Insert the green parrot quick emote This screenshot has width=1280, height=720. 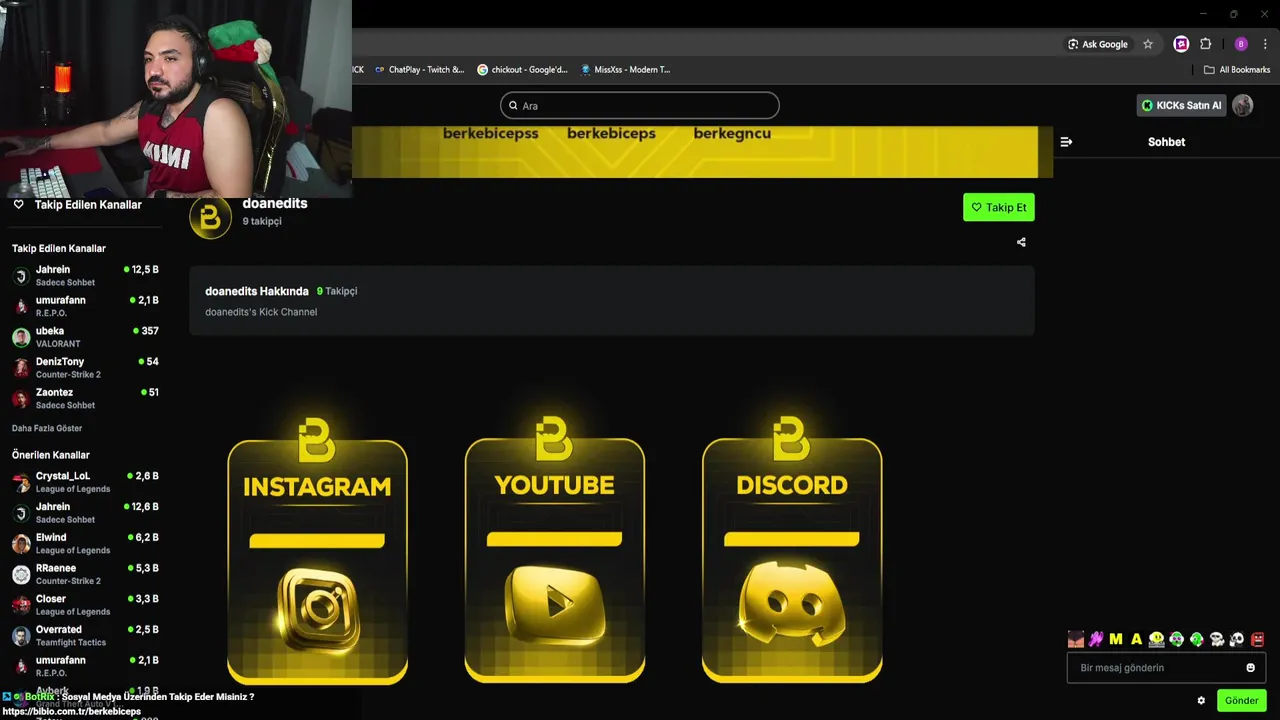(x=1197, y=639)
